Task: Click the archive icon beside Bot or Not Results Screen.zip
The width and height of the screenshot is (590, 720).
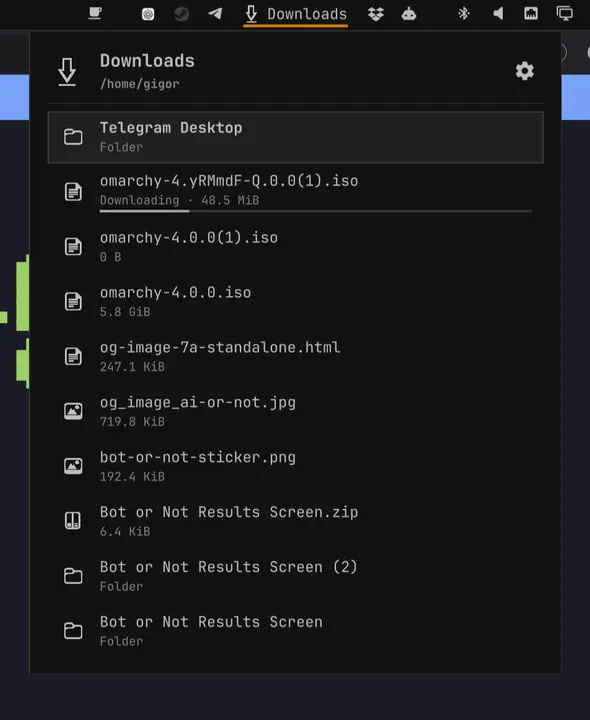Action: pyautogui.click(x=73, y=521)
